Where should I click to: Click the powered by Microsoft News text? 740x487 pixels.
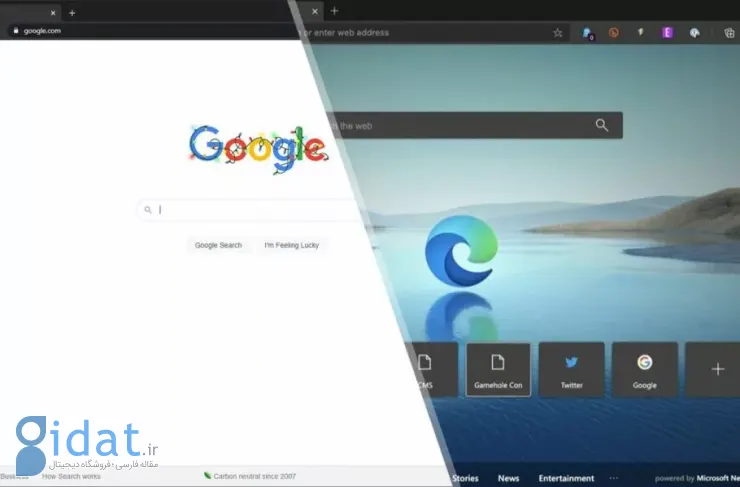pyautogui.click(x=697, y=479)
